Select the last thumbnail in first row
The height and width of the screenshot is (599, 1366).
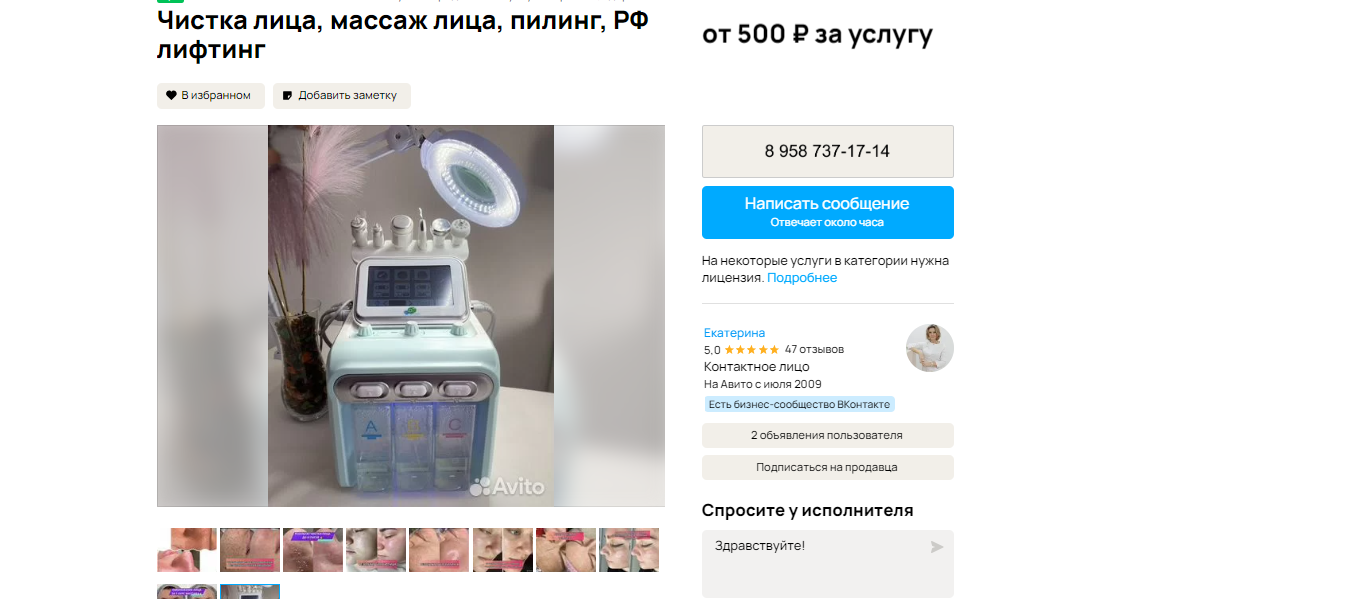pos(629,550)
